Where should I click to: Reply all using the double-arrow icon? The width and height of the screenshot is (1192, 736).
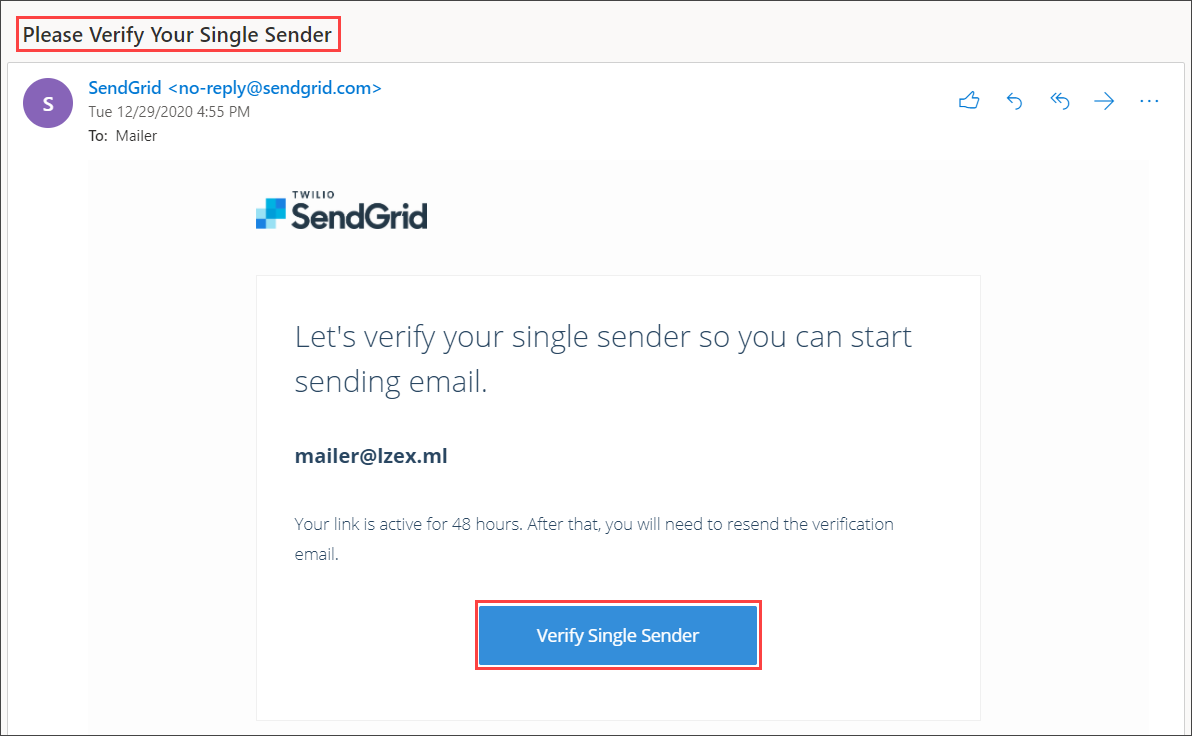1060,100
